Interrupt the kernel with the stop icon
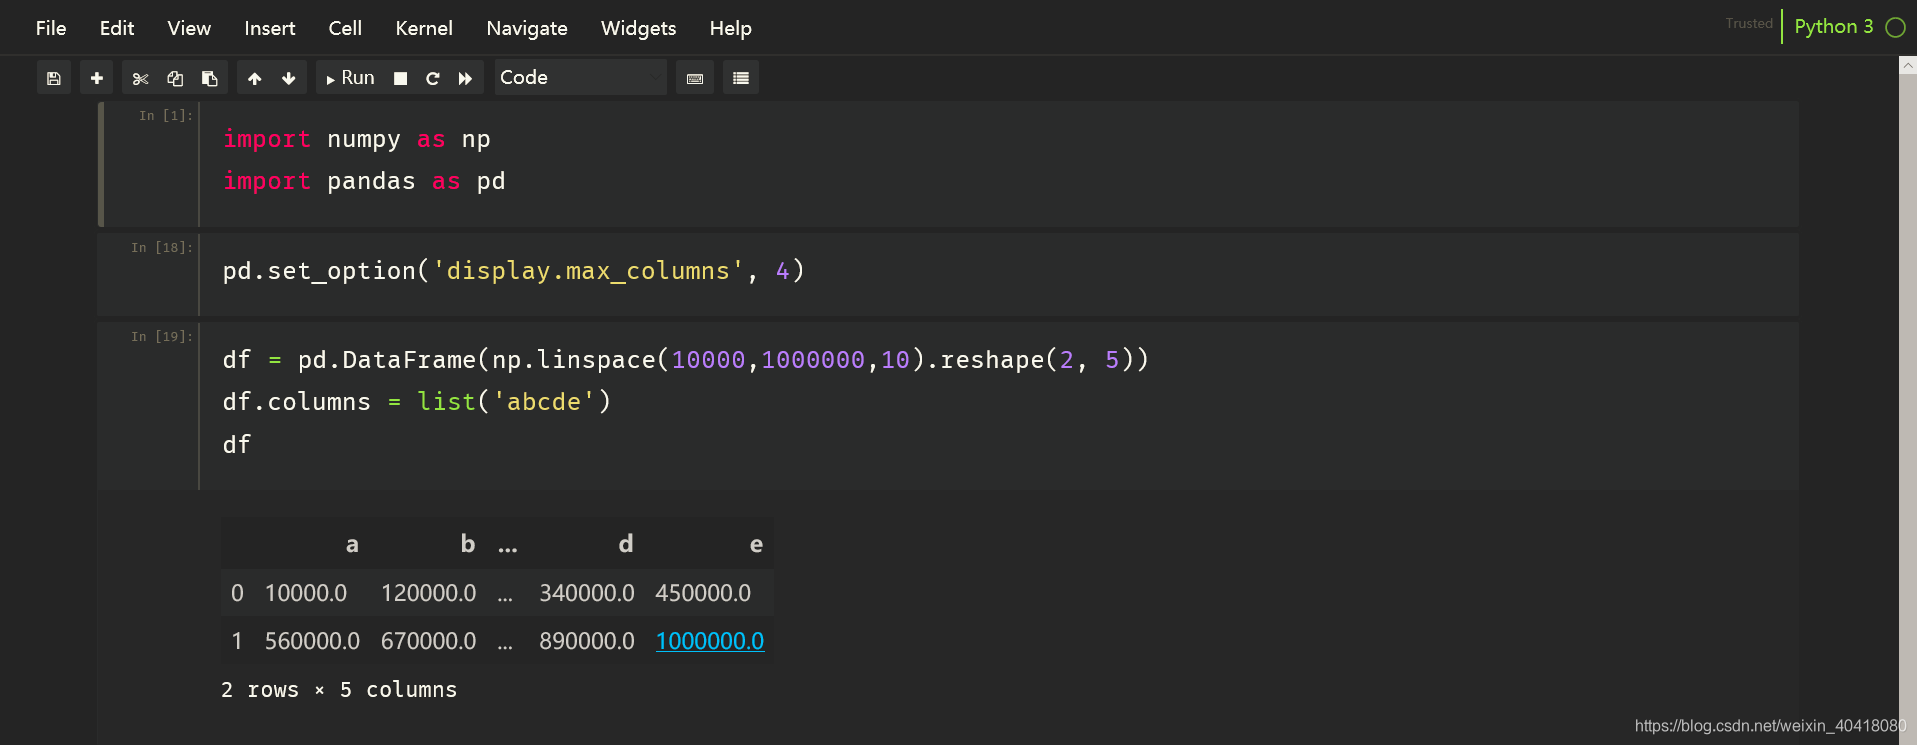1917x745 pixels. [400, 78]
